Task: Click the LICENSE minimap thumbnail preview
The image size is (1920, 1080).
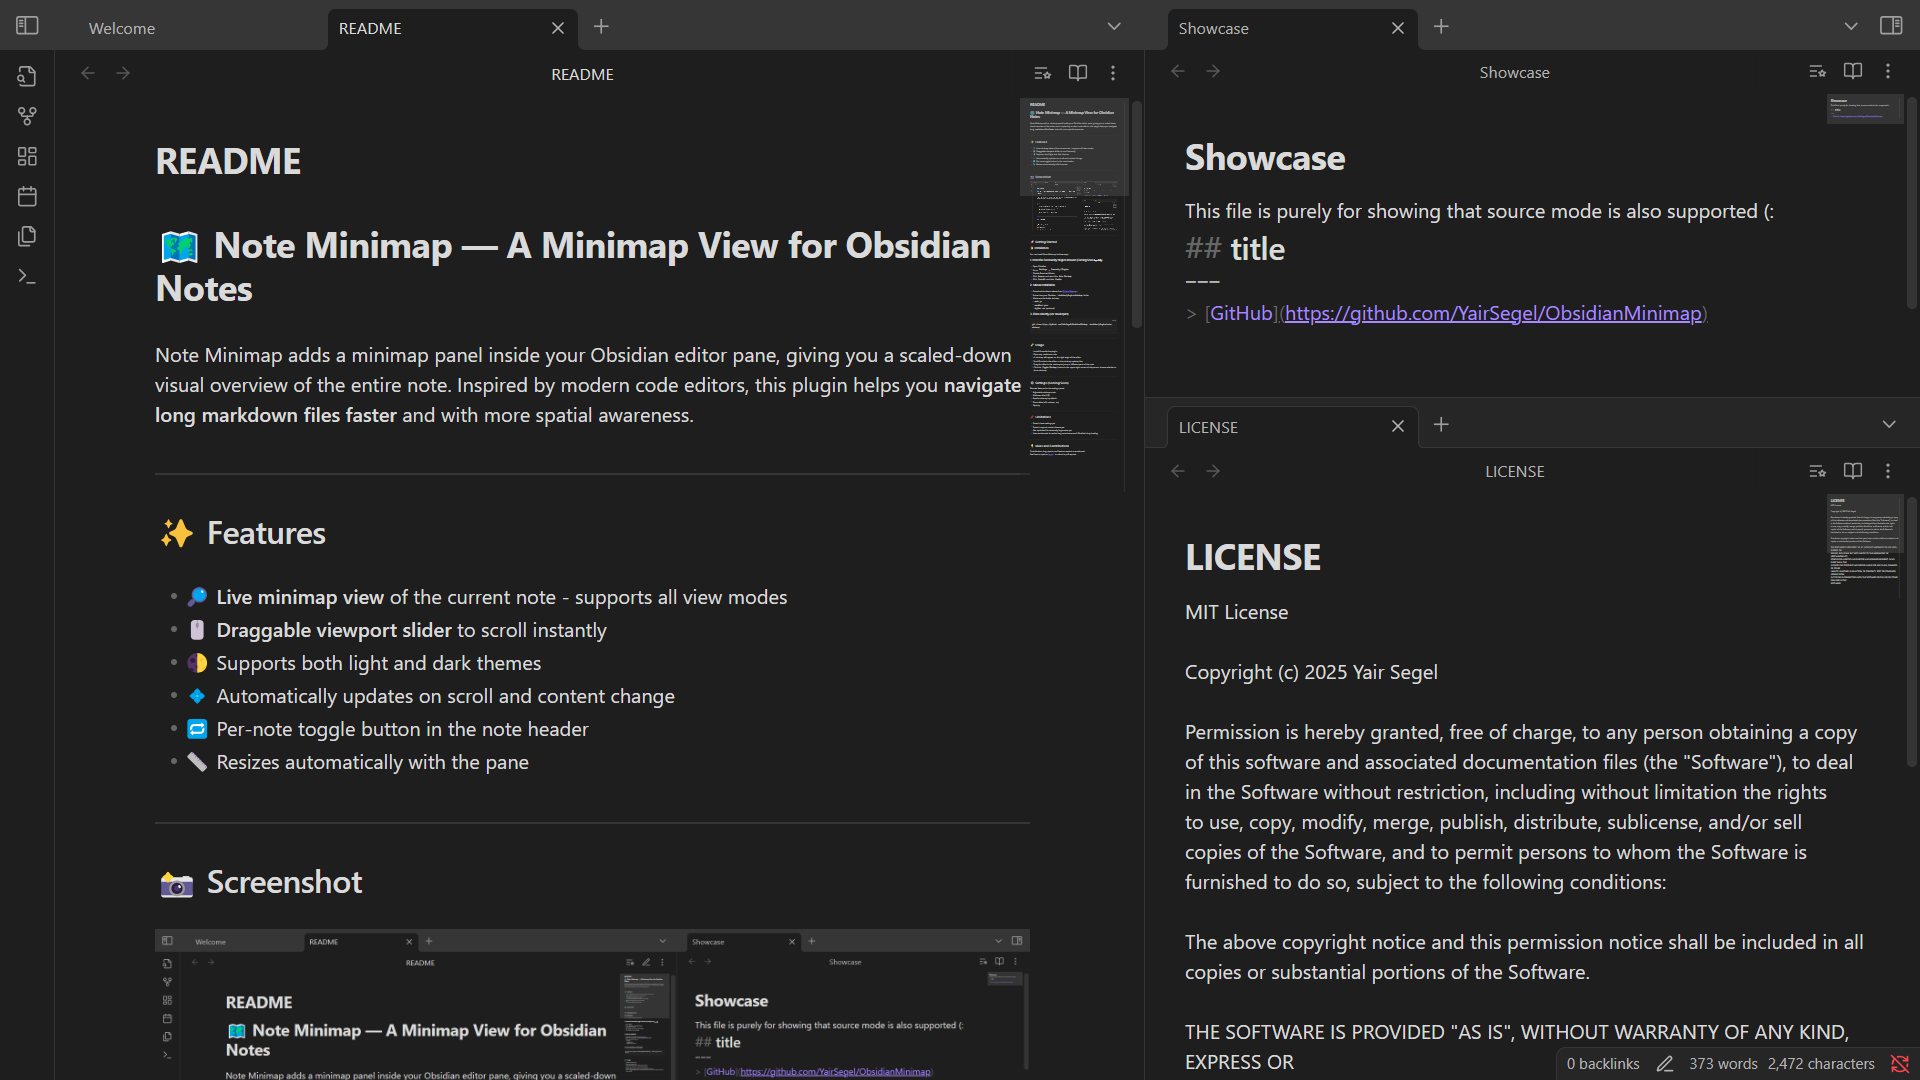Action: [x=1863, y=543]
